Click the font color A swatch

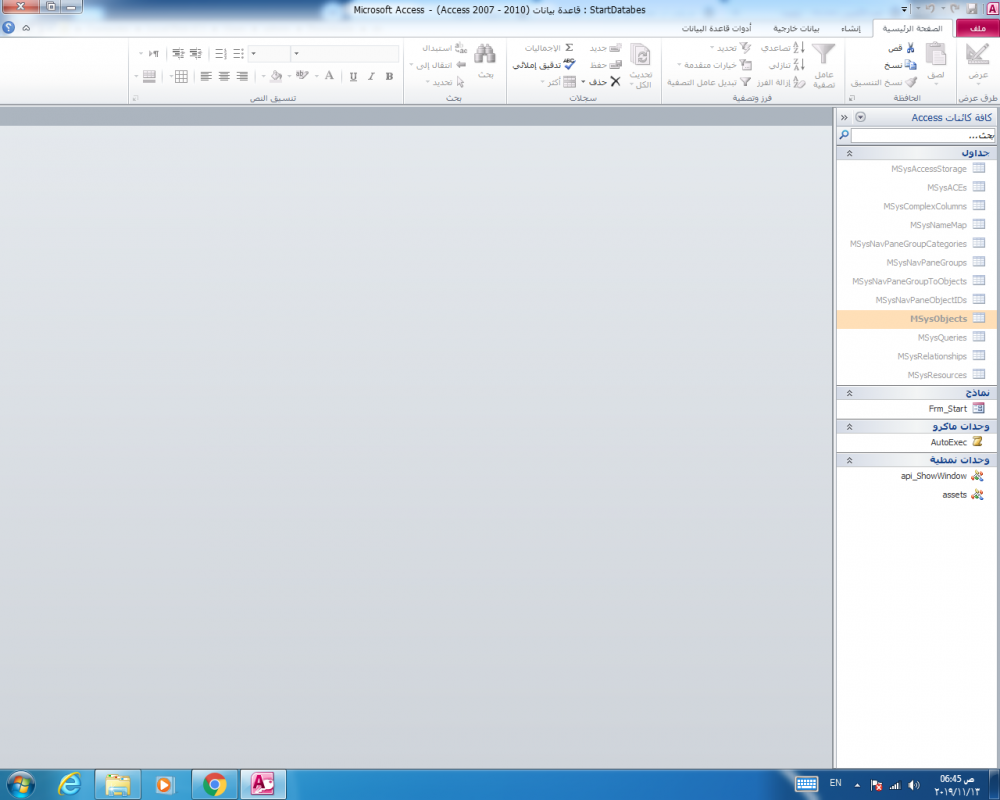(329, 77)
